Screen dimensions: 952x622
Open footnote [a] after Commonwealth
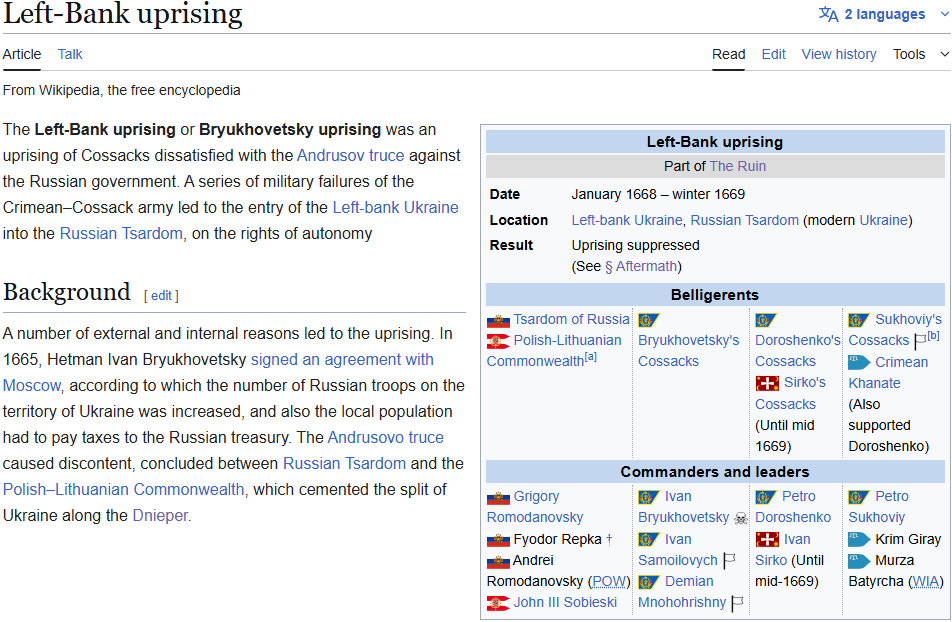(591, 357)
